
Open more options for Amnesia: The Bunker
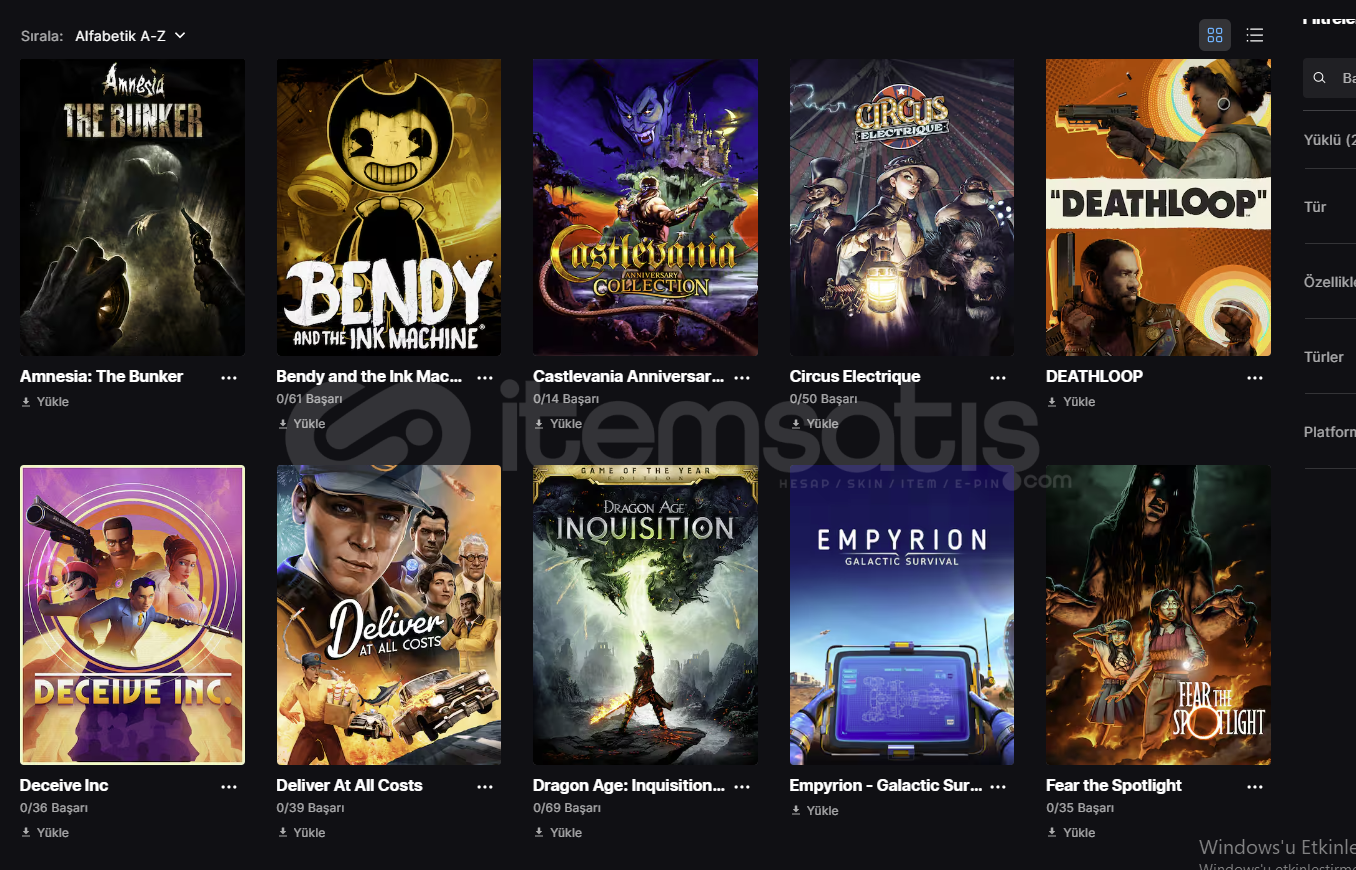coord(229,377)
